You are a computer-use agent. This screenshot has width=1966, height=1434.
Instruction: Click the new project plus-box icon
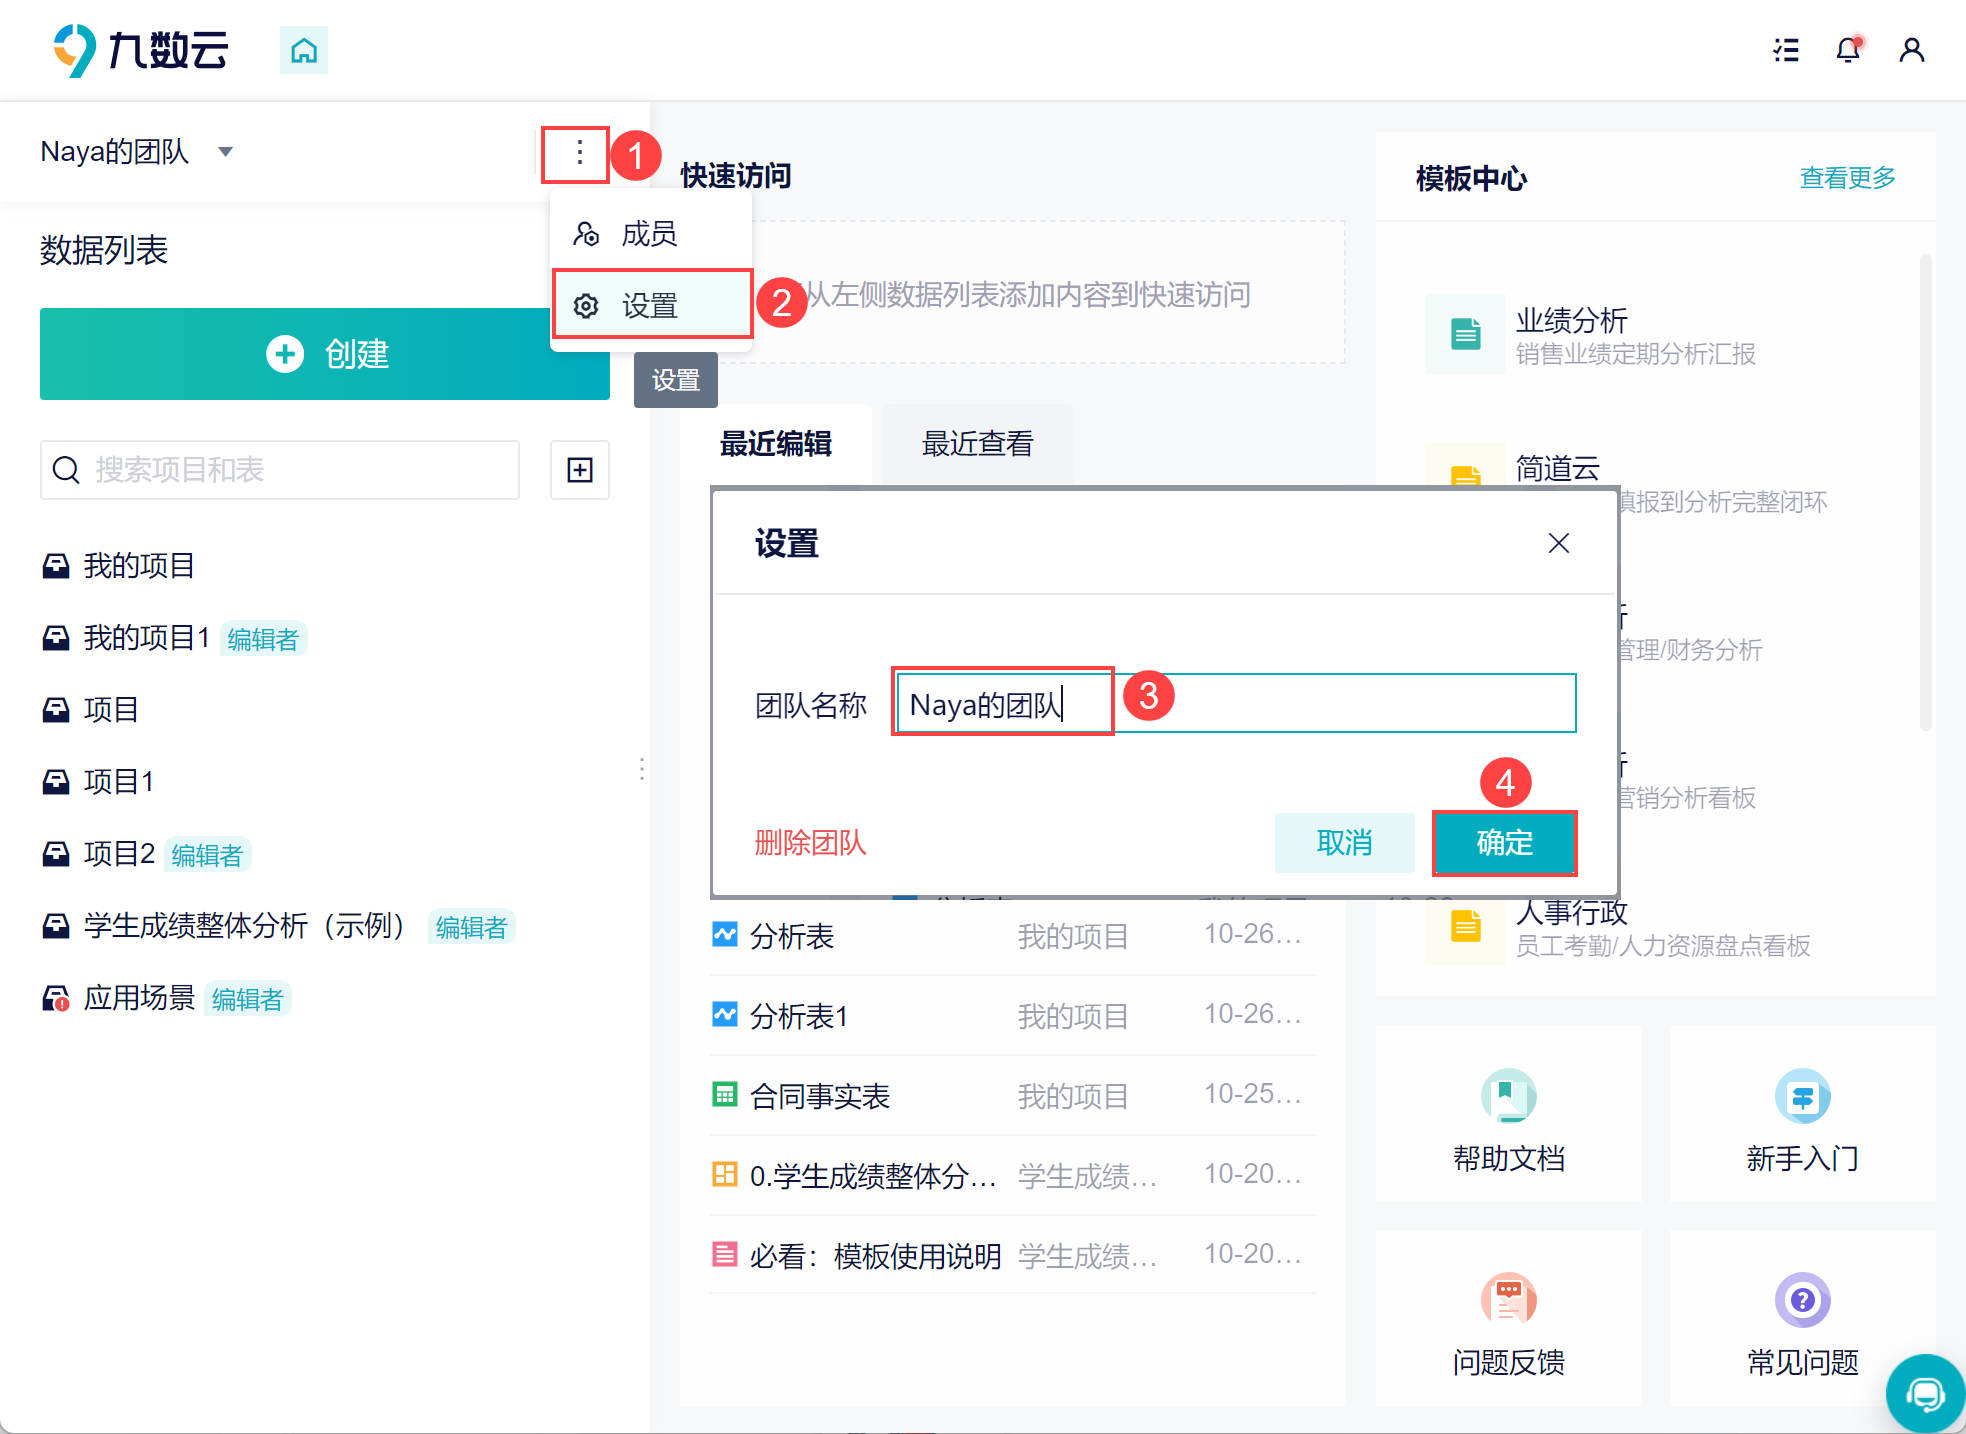coord(580,470)
